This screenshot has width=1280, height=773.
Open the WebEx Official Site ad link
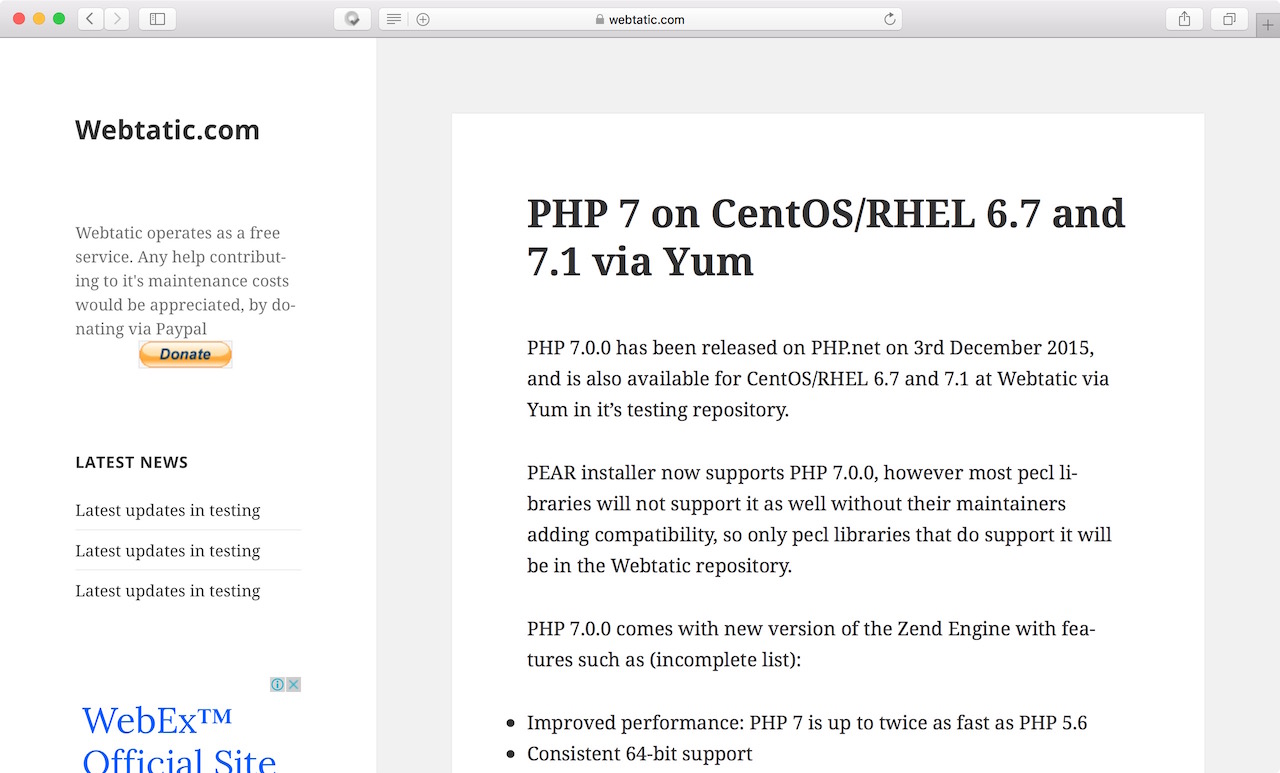179,739
